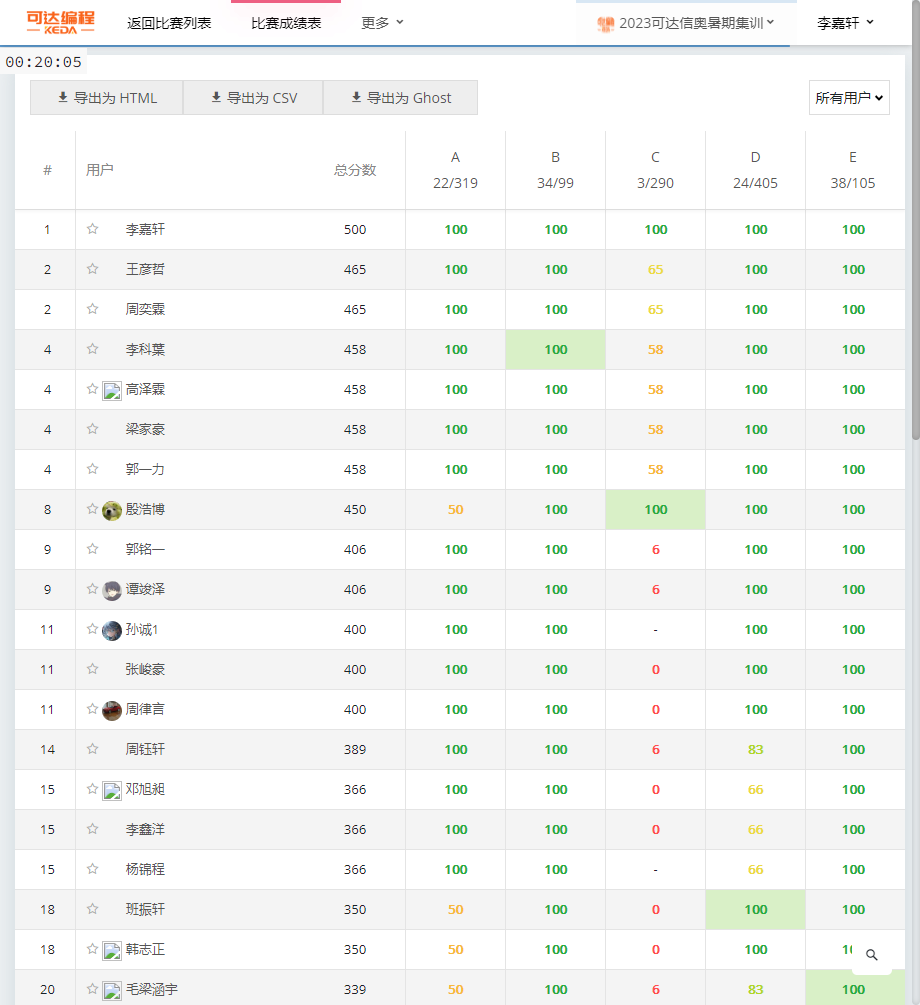Toggle star for user 张峻豪
The image size is (920, 1005).
[92, 669]
